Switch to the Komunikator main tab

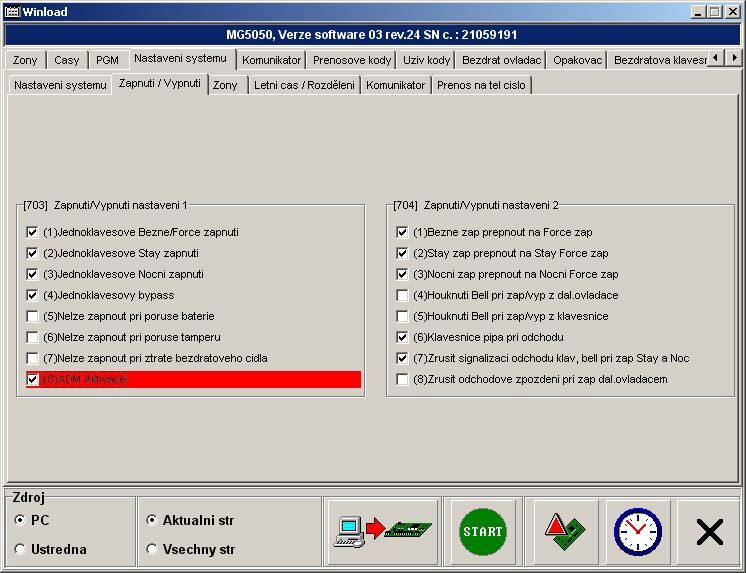tap(271, 60)
